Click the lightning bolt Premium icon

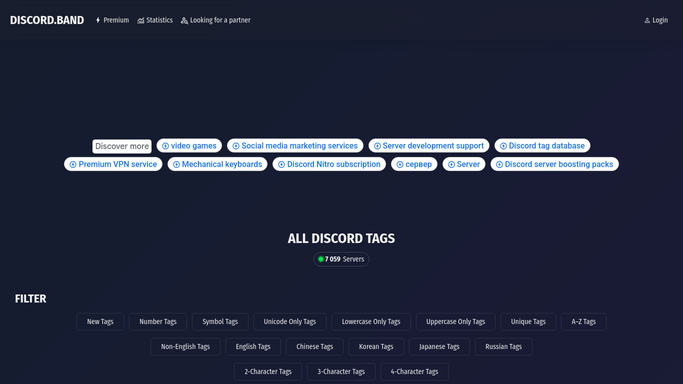pos(98,20)
